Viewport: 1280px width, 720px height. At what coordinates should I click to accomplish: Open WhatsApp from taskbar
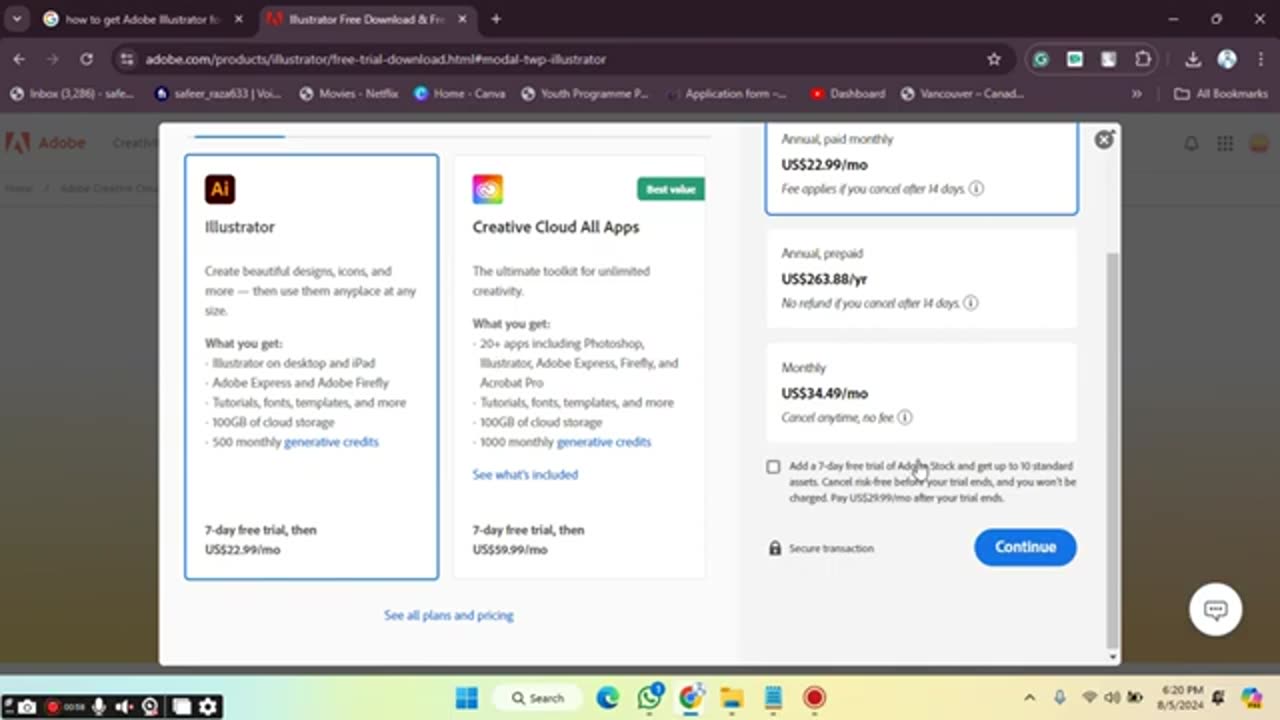[650, 698]
